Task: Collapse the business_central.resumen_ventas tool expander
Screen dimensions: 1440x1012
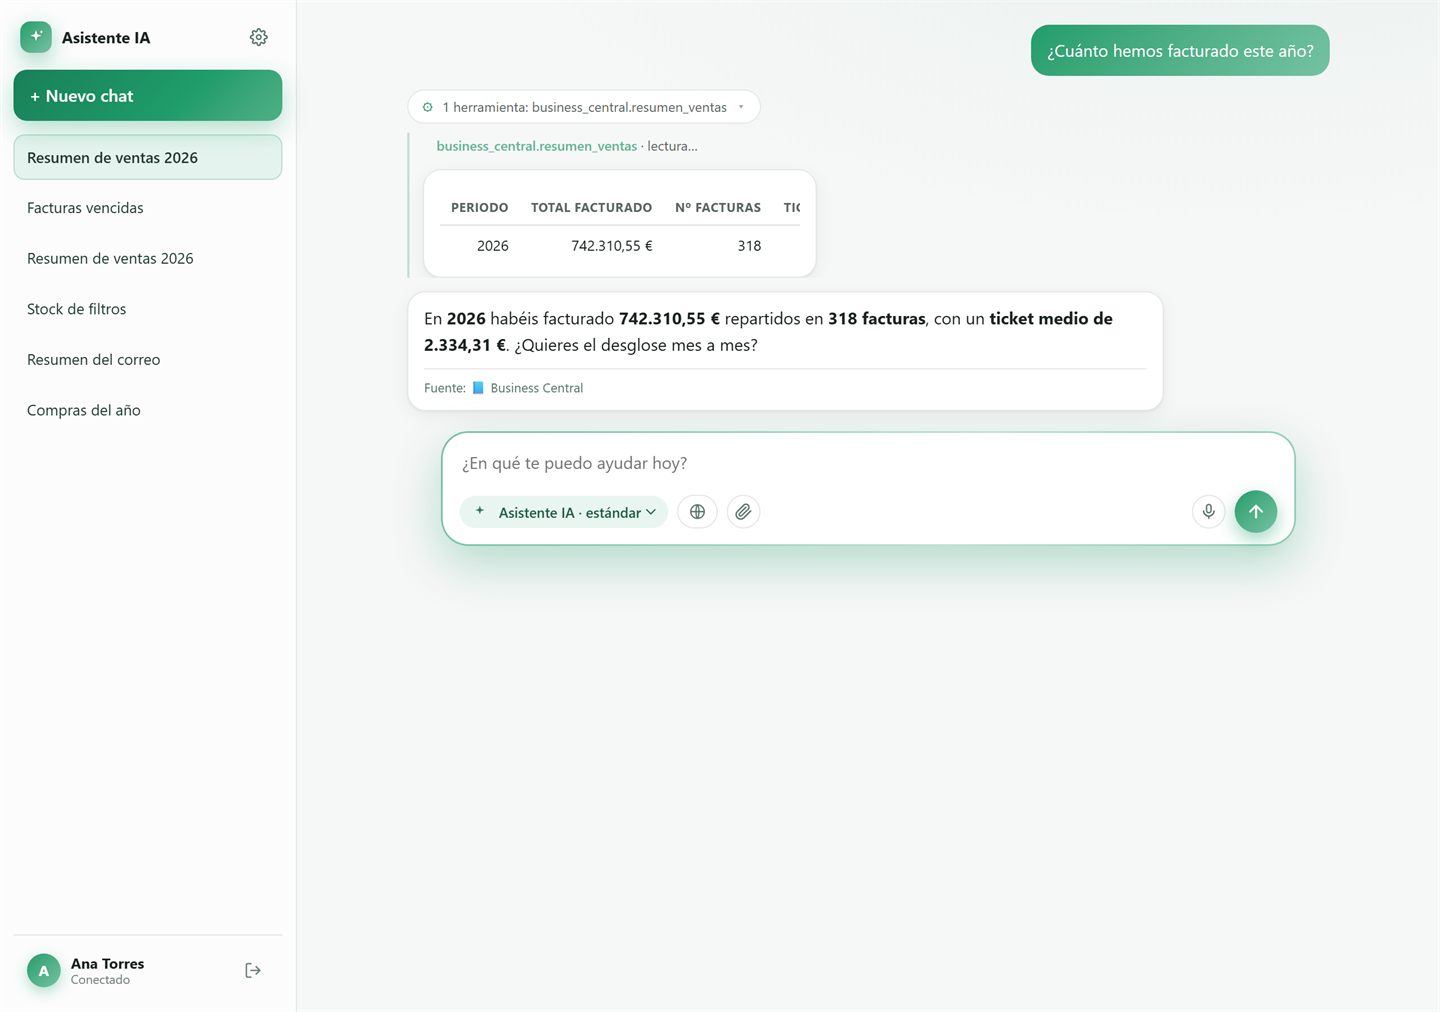Action: (x=584, y=107)
